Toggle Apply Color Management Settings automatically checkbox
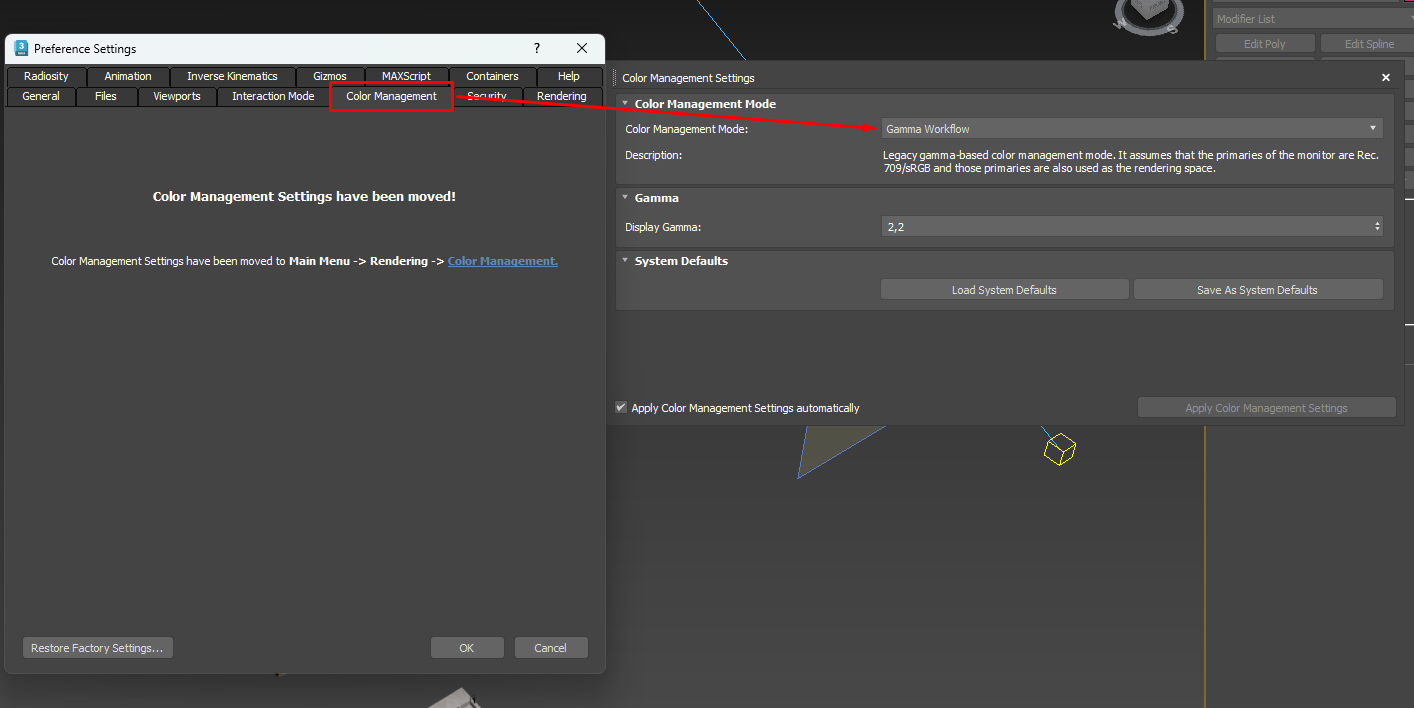Image resolution: width=1414 pixels, height=708 pixels. click(621, 407)
